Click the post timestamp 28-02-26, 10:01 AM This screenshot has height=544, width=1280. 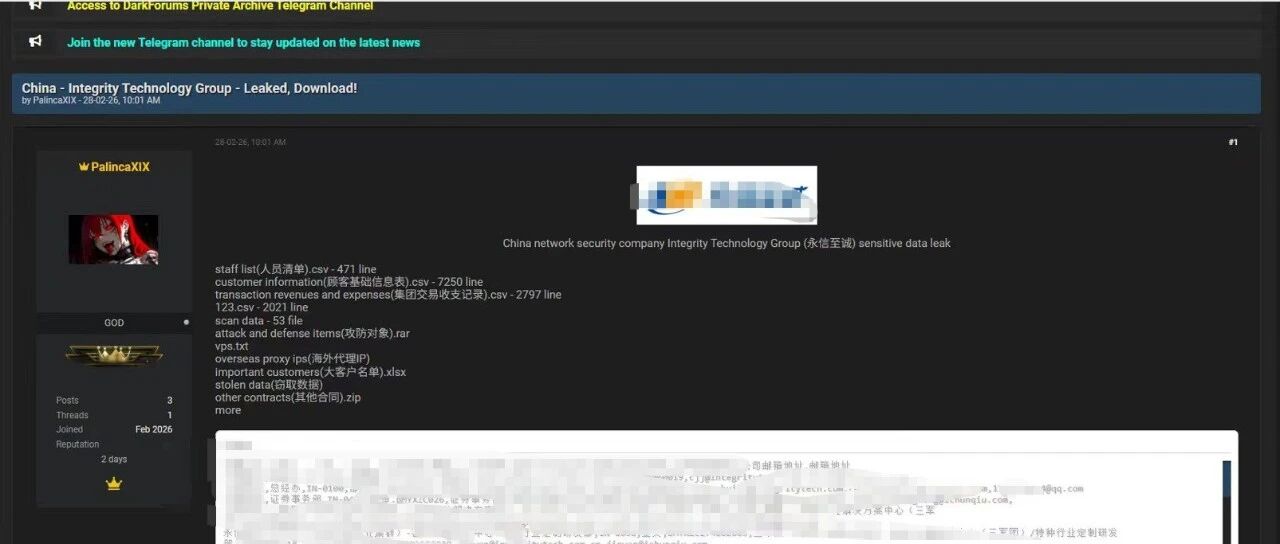click(250, 142)
